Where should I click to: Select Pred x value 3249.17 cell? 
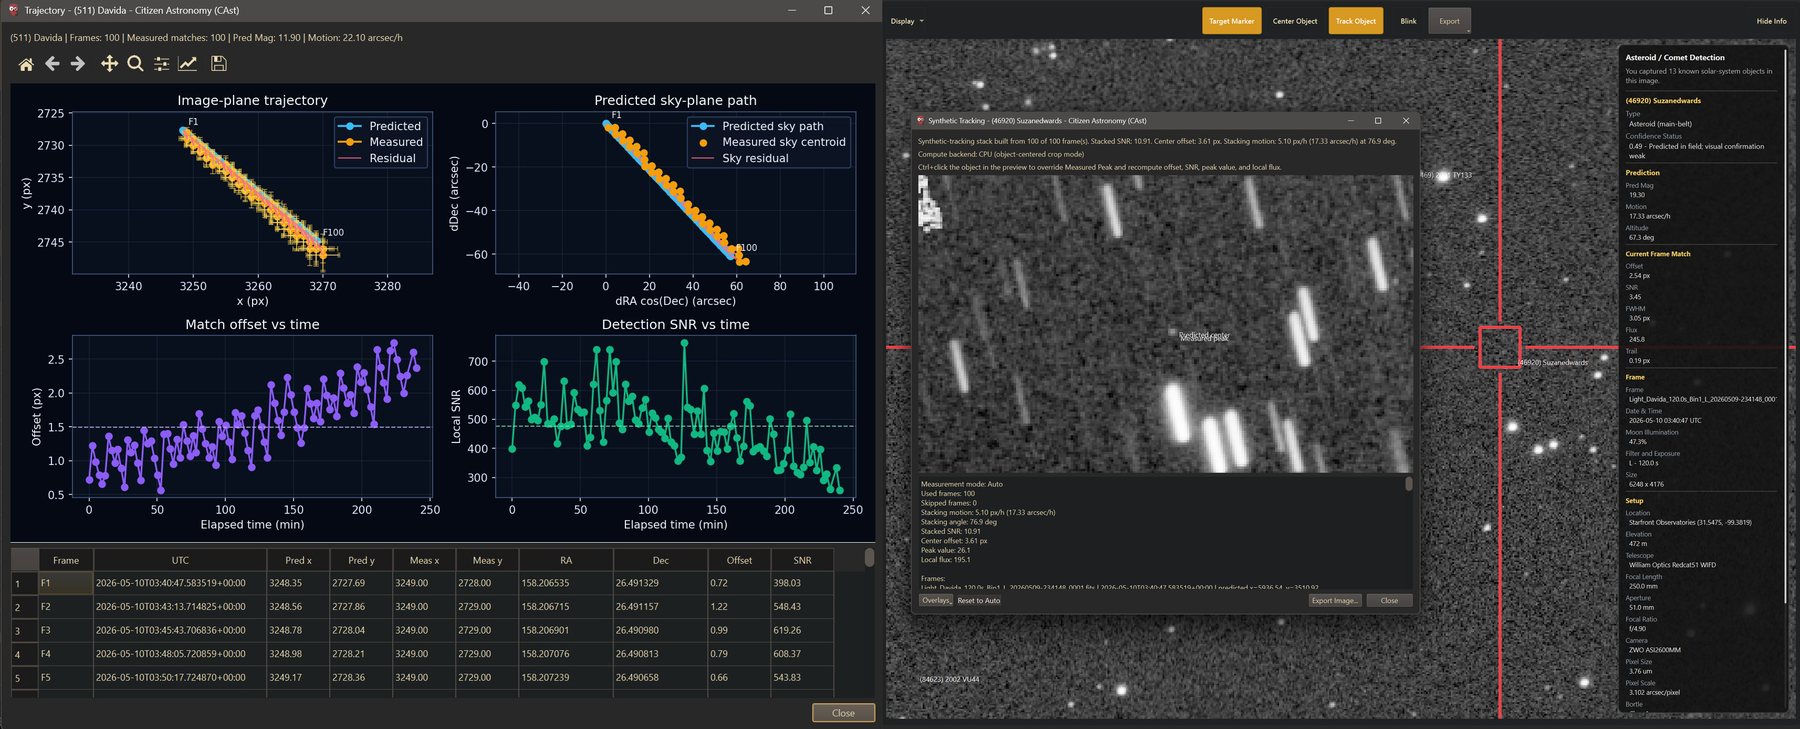click(x=298, y=678)
